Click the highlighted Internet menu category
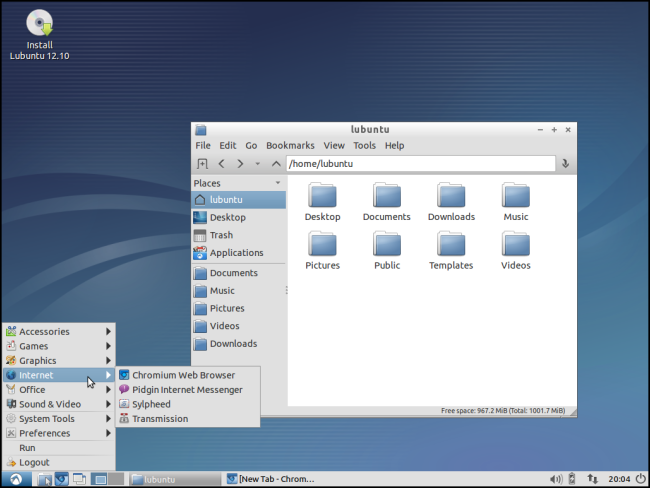Image resolution: width=650 pixels, height=488 pixels. (x=59, y=375)
